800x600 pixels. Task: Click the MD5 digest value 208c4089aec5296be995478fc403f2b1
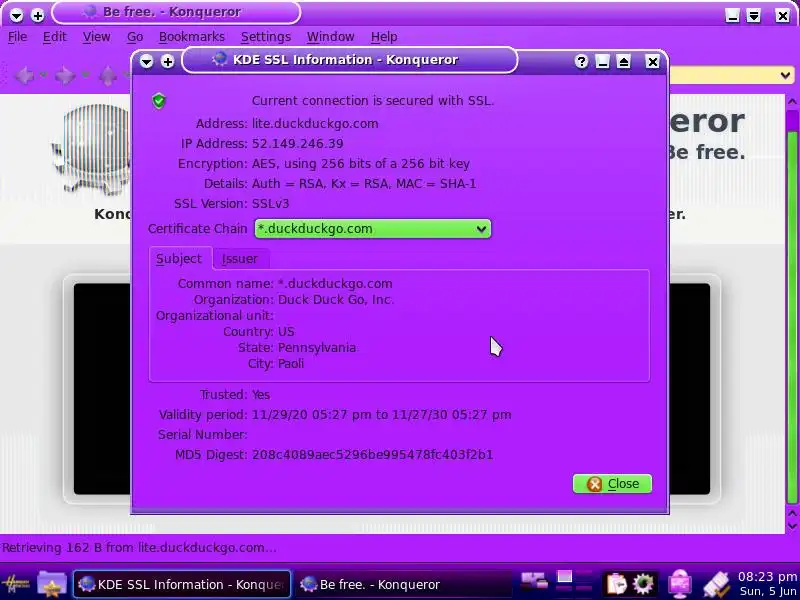click(x=372, y=455)
